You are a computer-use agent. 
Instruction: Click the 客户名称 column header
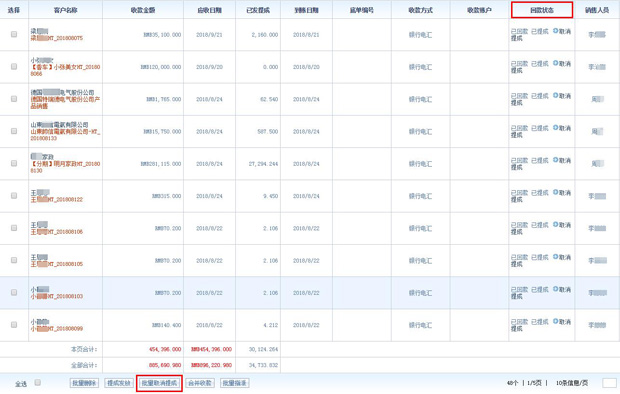click(66, 10)
